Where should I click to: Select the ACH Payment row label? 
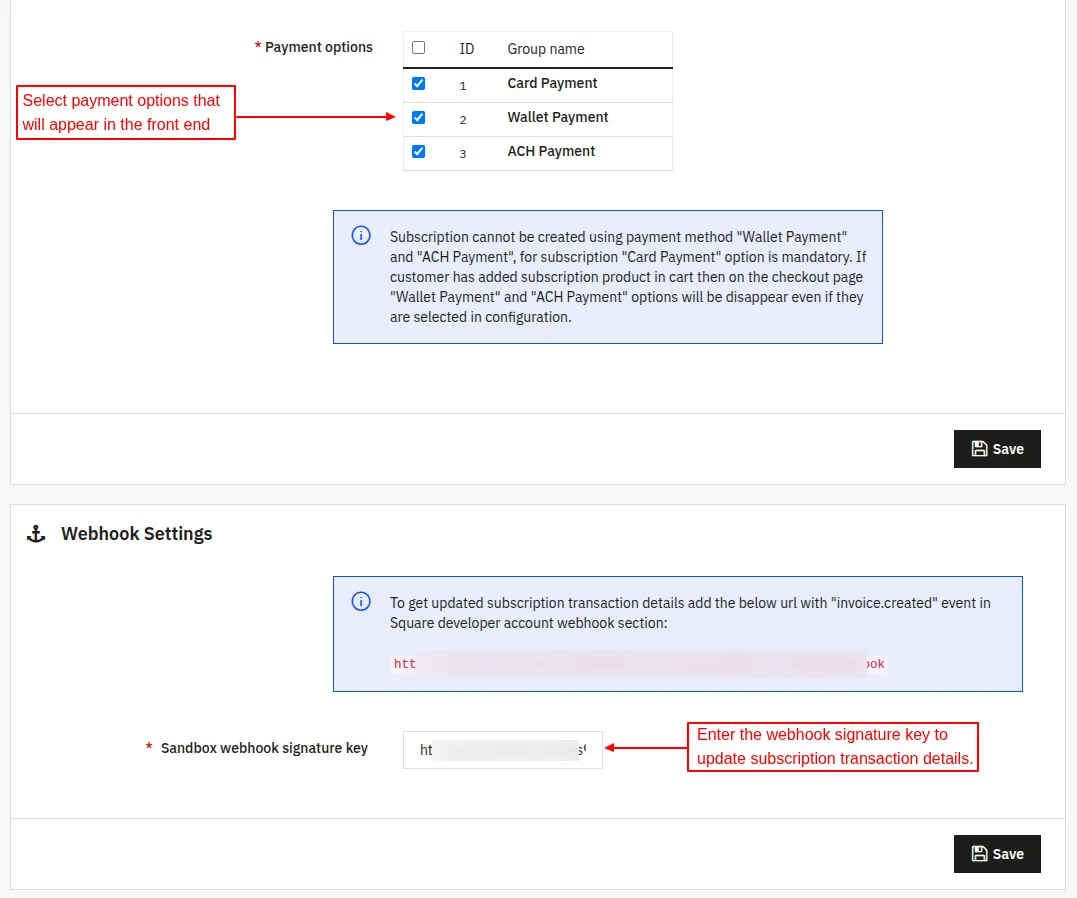pyautogui.click(x=551, y=151)
